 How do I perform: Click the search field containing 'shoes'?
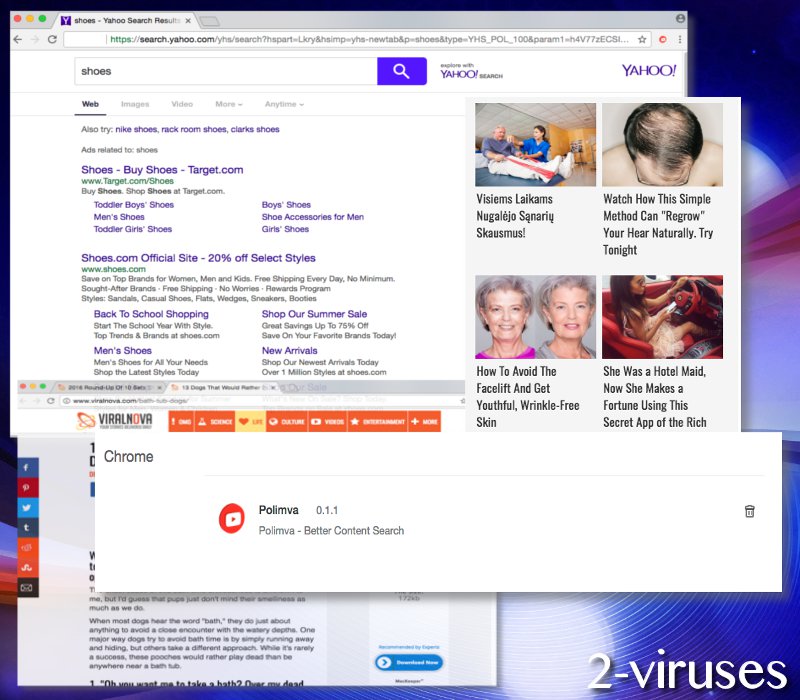pos(225,71)
